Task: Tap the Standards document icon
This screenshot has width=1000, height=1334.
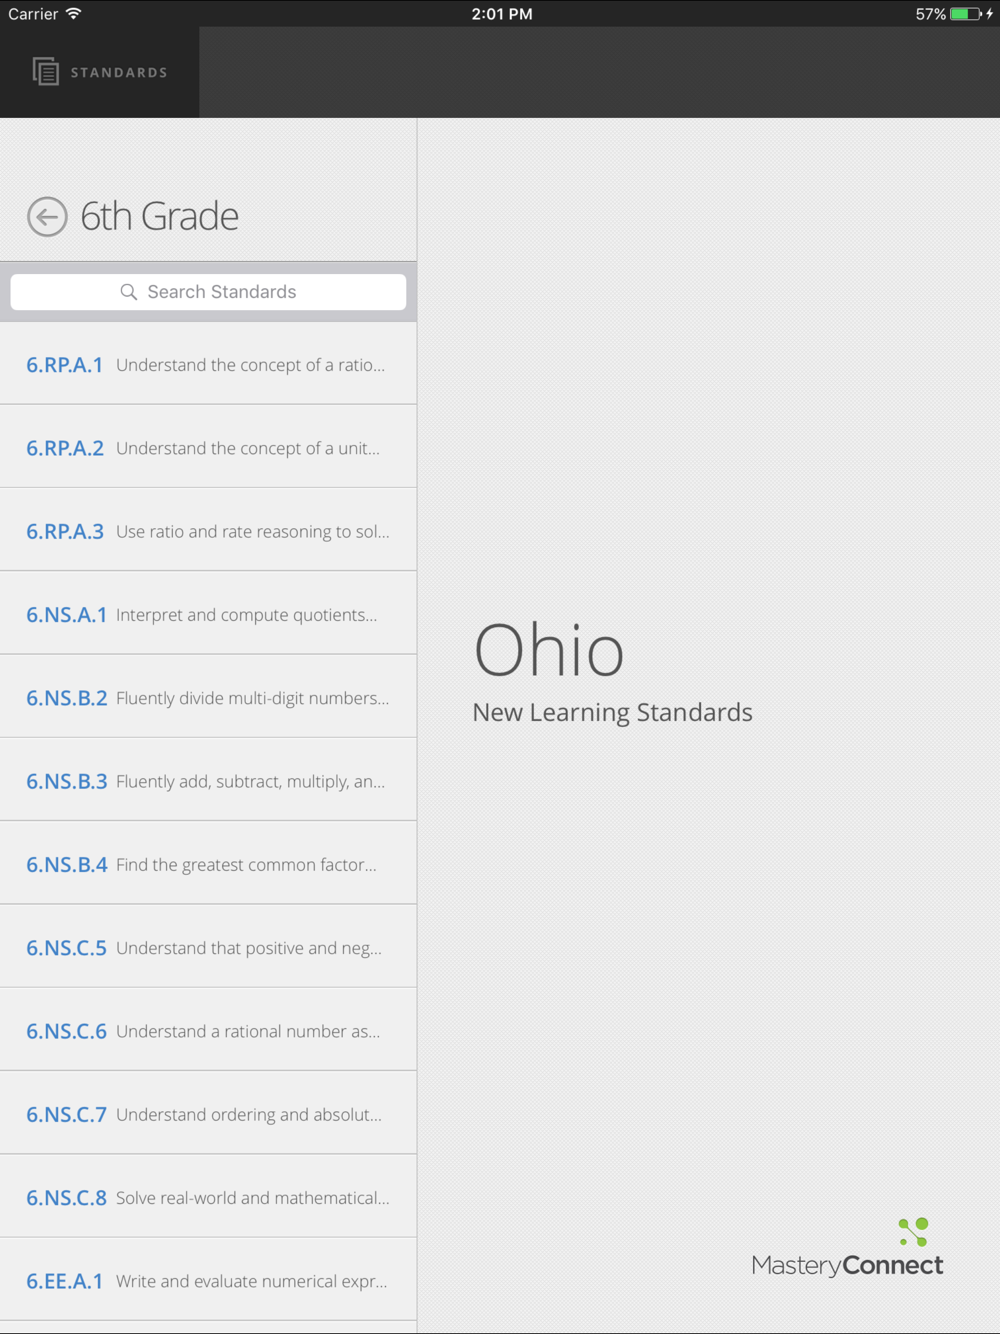Action: click(46, 72)
